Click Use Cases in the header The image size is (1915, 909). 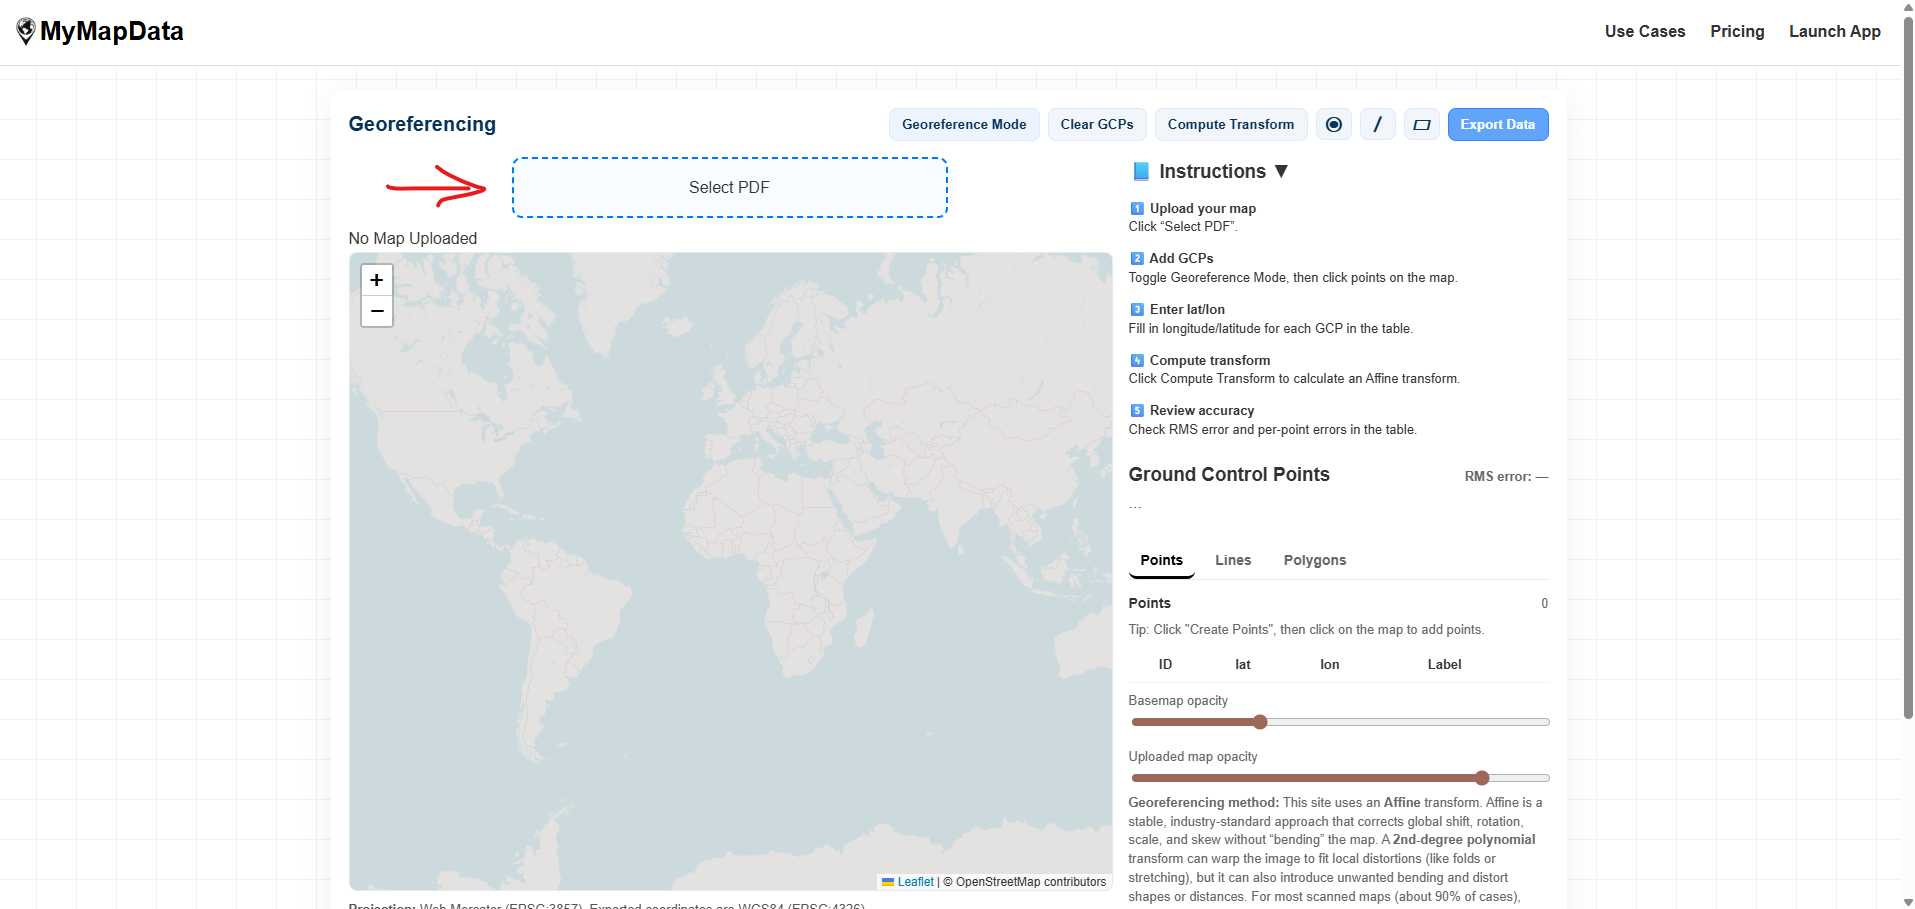pyautogui.click(x=1644, y=31)
